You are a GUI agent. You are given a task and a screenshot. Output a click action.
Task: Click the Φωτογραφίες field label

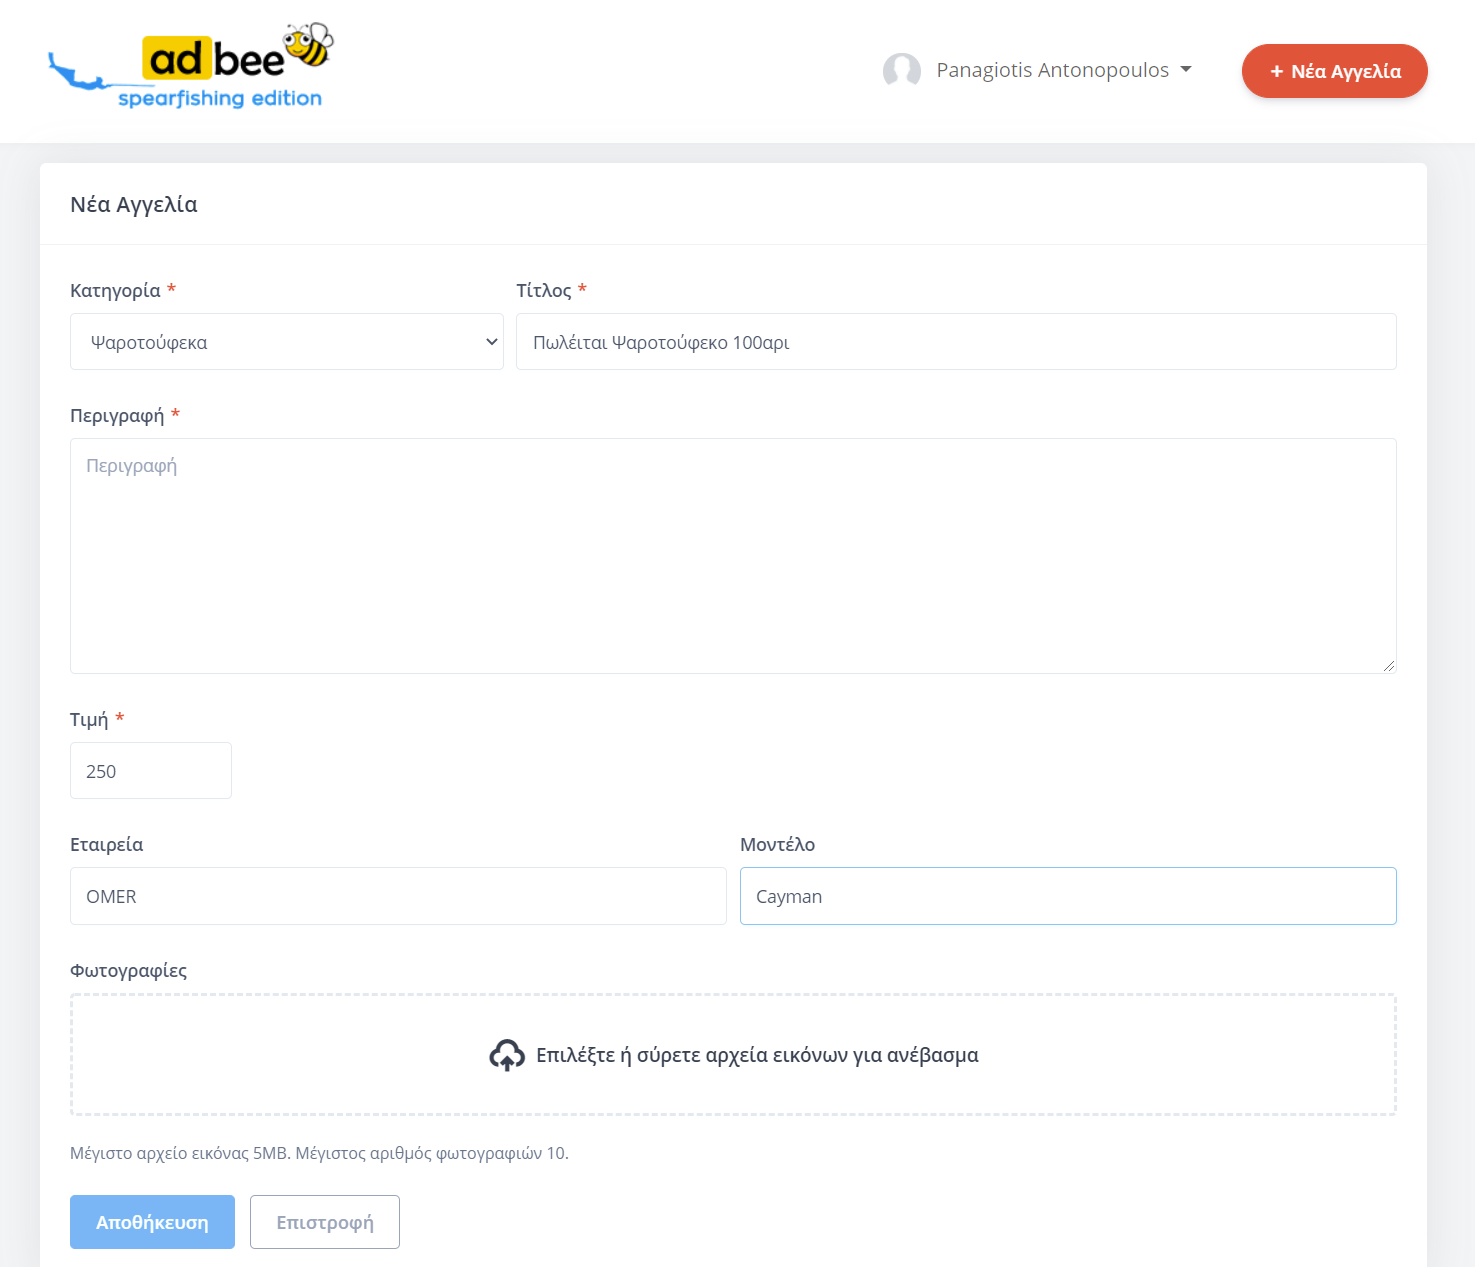pos(128,970)
